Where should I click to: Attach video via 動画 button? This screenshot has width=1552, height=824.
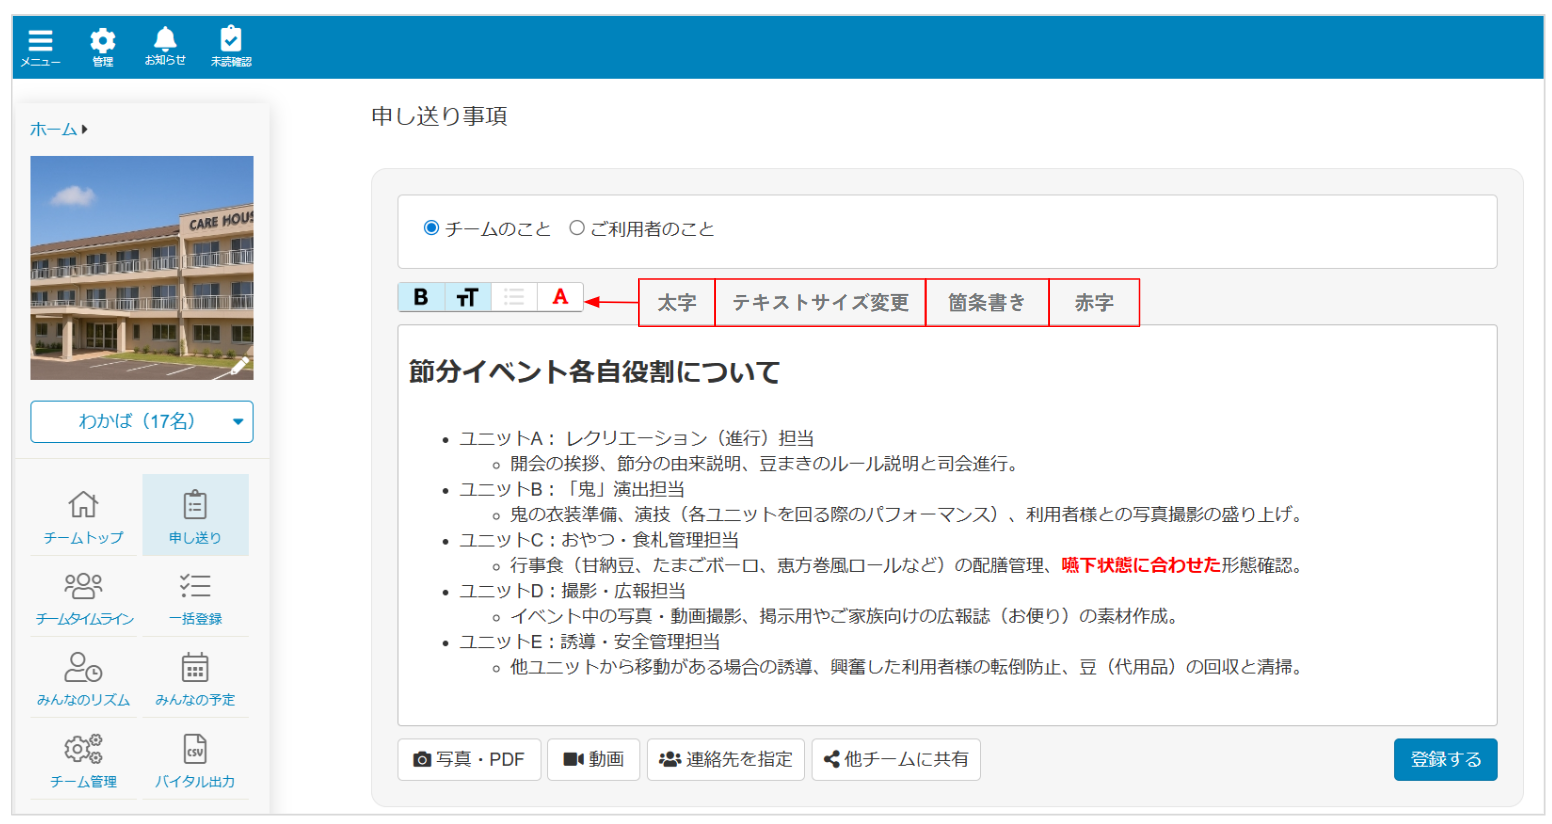[x=593, y=759]
